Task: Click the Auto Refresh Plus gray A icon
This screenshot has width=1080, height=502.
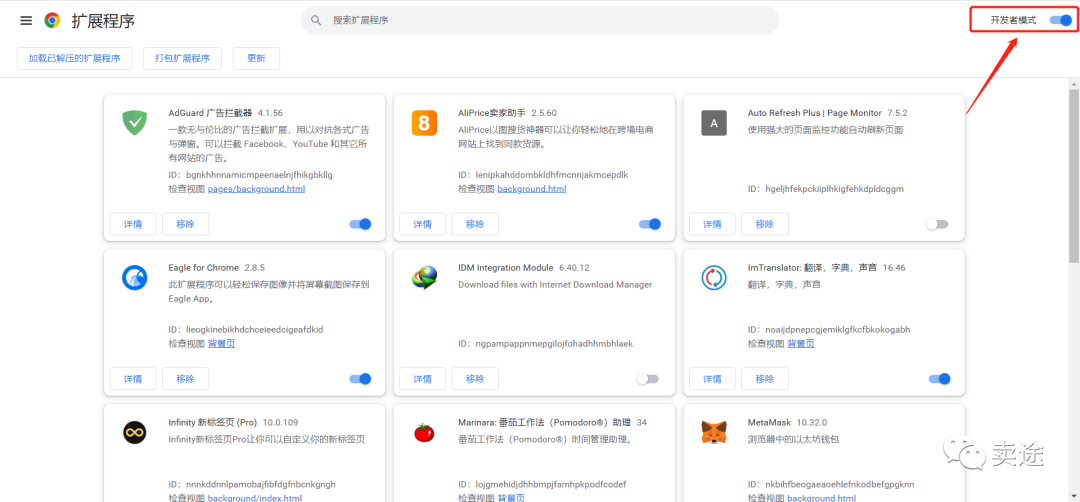Action: pos(714,123)
